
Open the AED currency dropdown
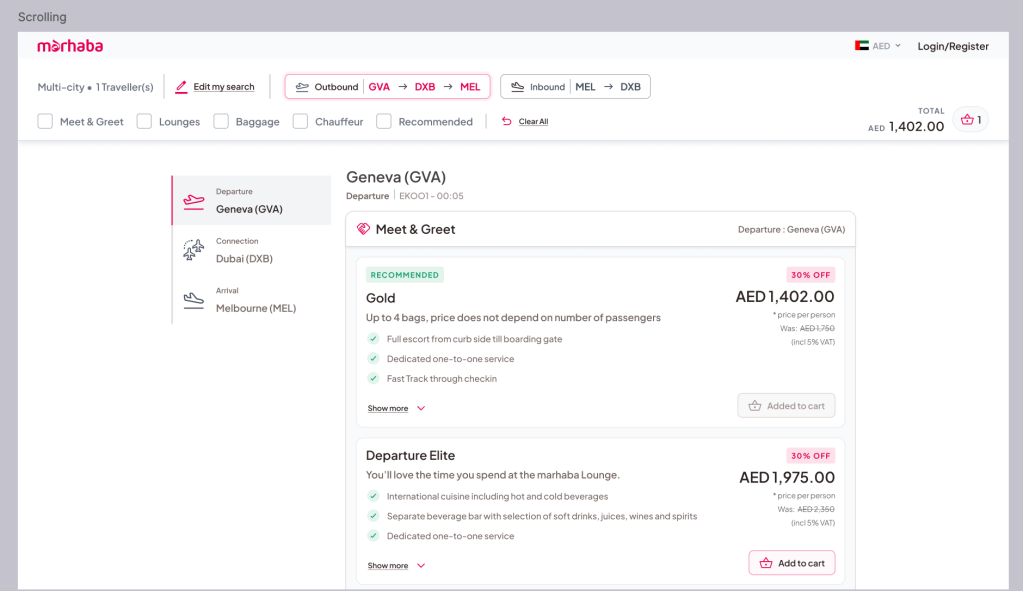(x=879, y=46)
